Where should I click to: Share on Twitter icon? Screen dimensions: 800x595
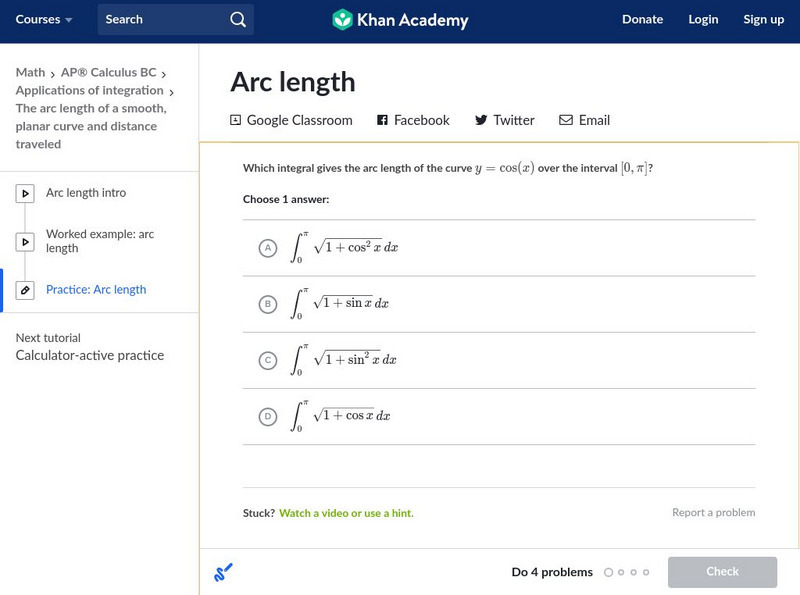point(481,120)
